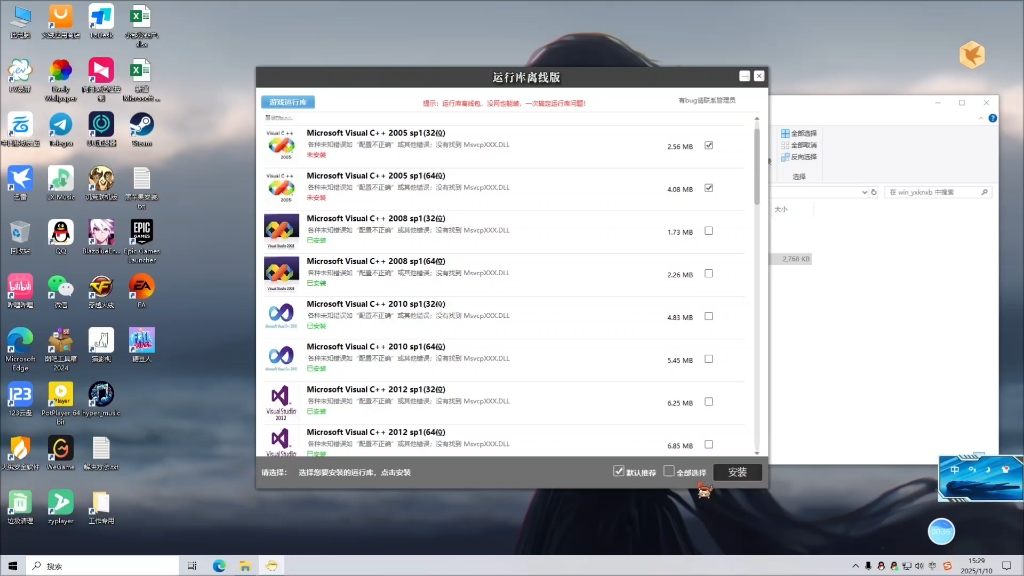Open the Windows Start menu
Image resolution: width=1024 pixels, height=576 pixels.
(x=12, y=566)
